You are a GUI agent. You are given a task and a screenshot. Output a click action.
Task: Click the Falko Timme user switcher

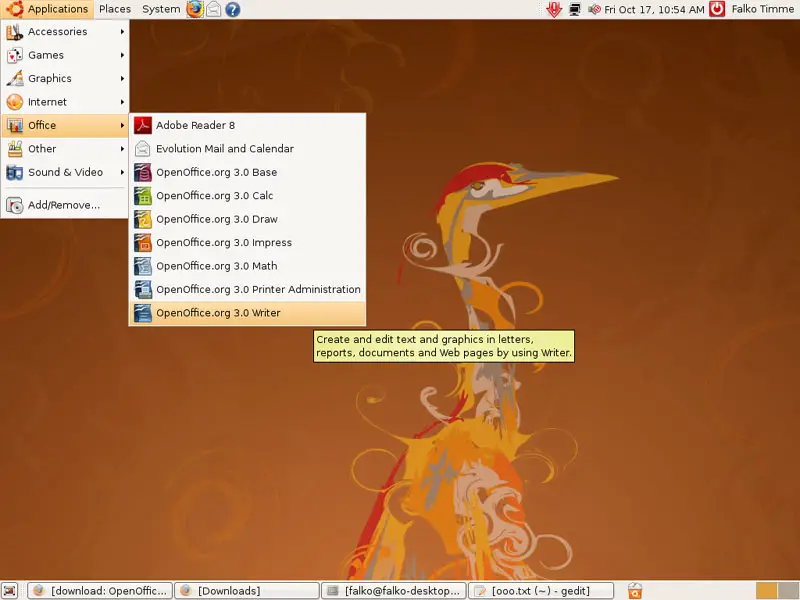pyautogui.click(x=763, y=9)
